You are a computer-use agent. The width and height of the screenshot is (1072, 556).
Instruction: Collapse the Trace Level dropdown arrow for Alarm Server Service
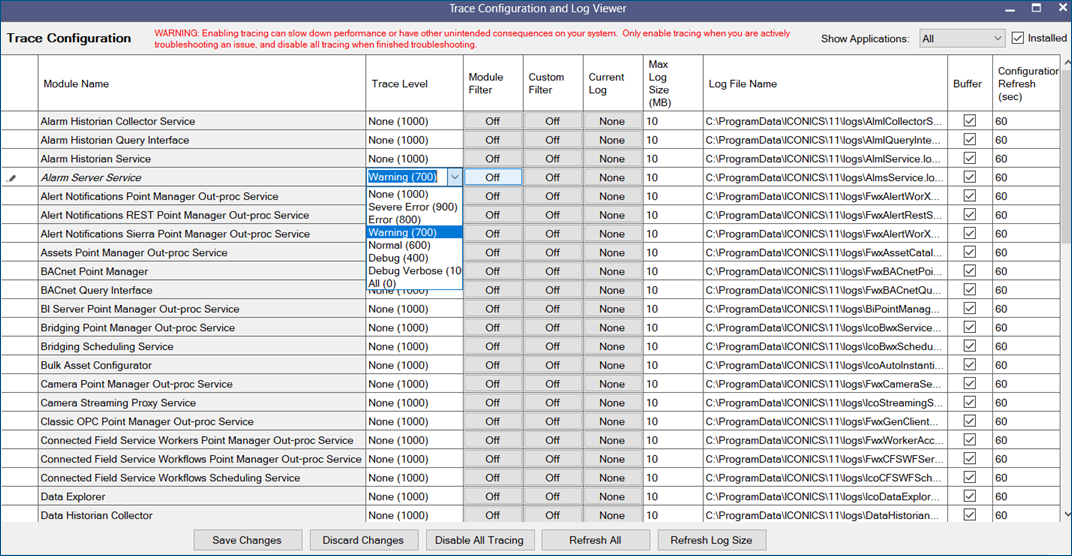455,177
